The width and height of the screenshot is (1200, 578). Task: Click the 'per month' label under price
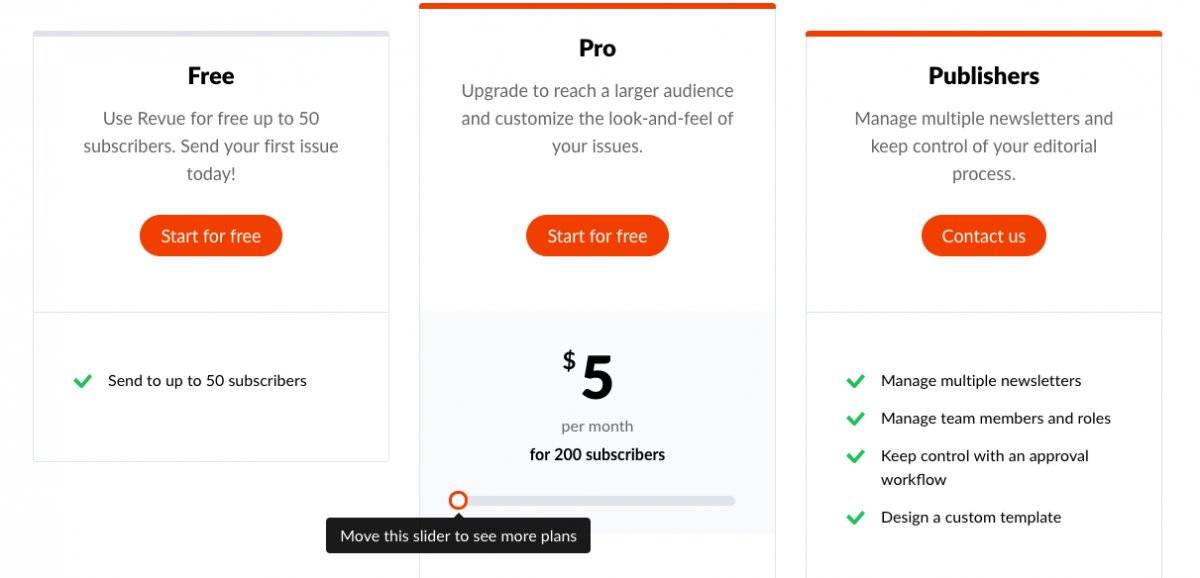(597, 427)
